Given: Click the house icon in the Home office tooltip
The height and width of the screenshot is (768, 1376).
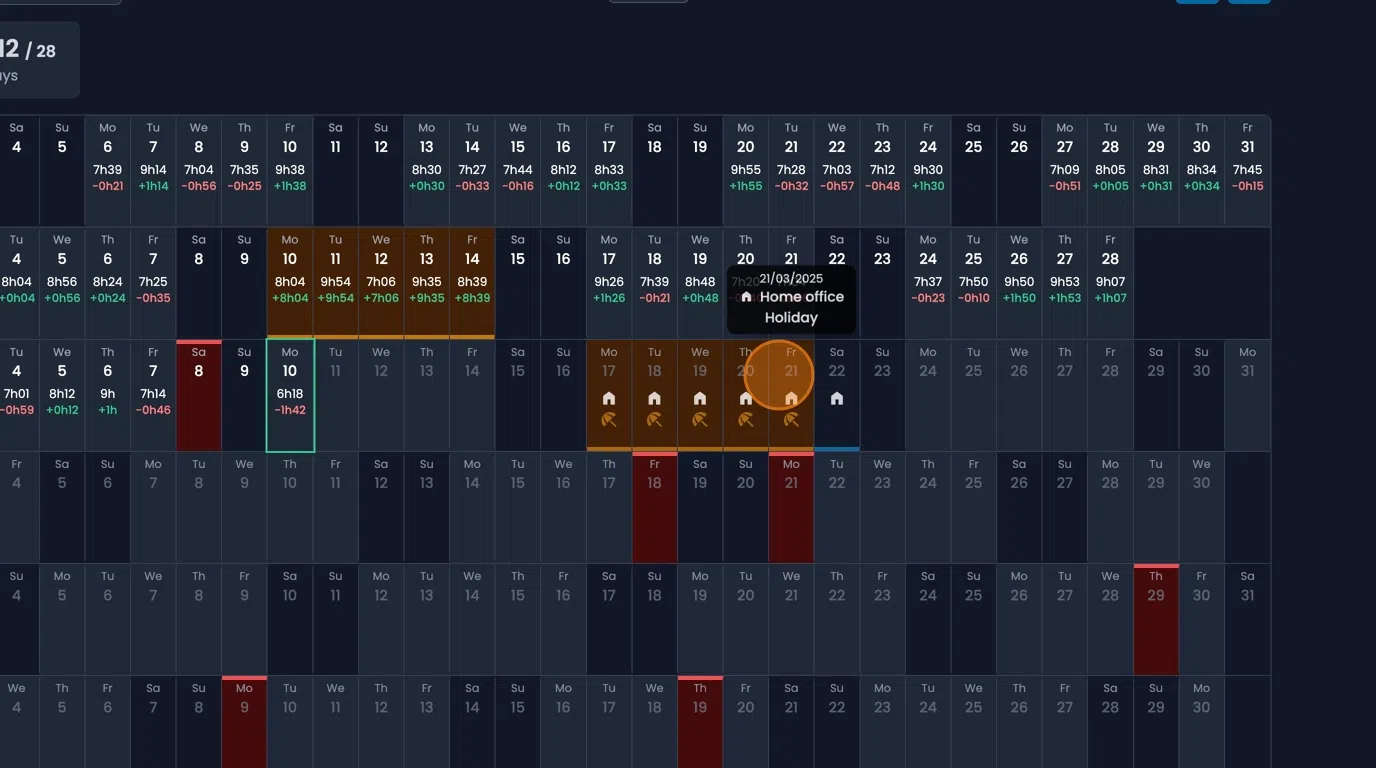Looking at the screenshot, I should tap(746, 297).
